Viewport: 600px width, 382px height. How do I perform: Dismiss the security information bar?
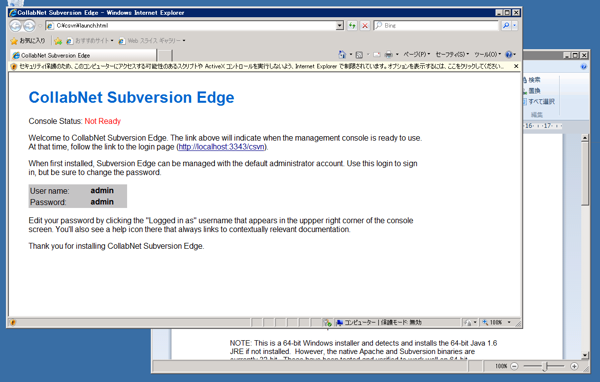[516, 66]
